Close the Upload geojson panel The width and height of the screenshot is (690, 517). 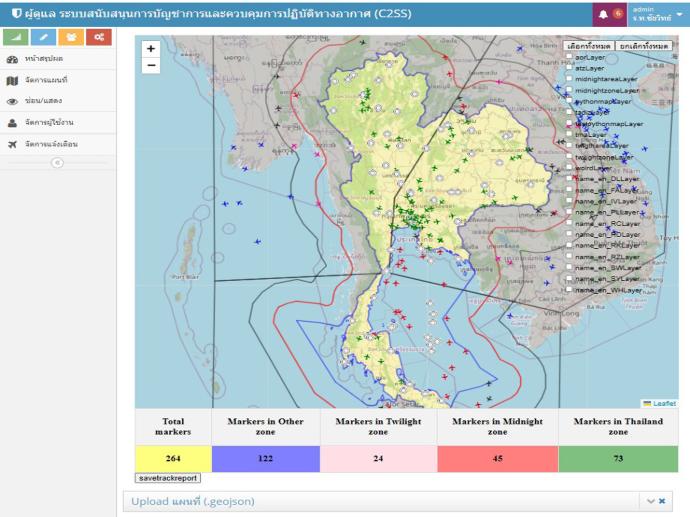click(662, 500)
